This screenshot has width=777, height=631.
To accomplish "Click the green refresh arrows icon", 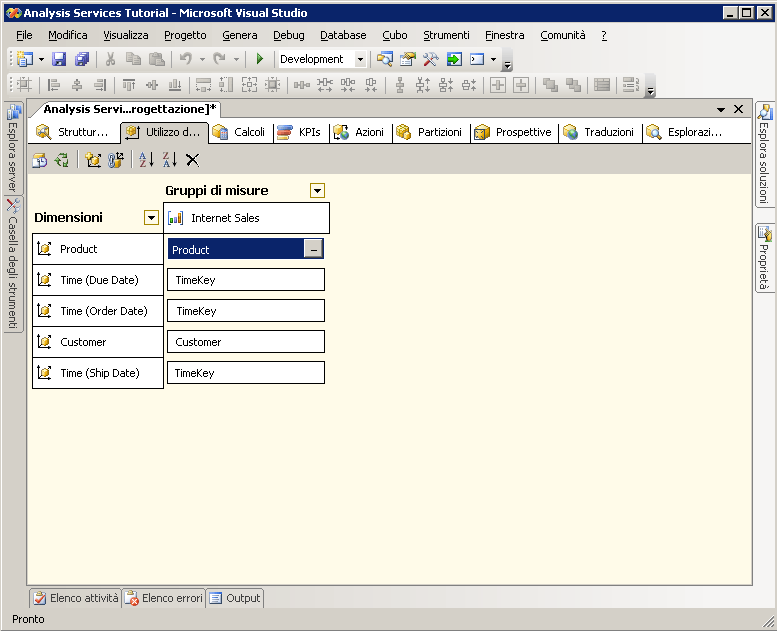I will [62, 160].
